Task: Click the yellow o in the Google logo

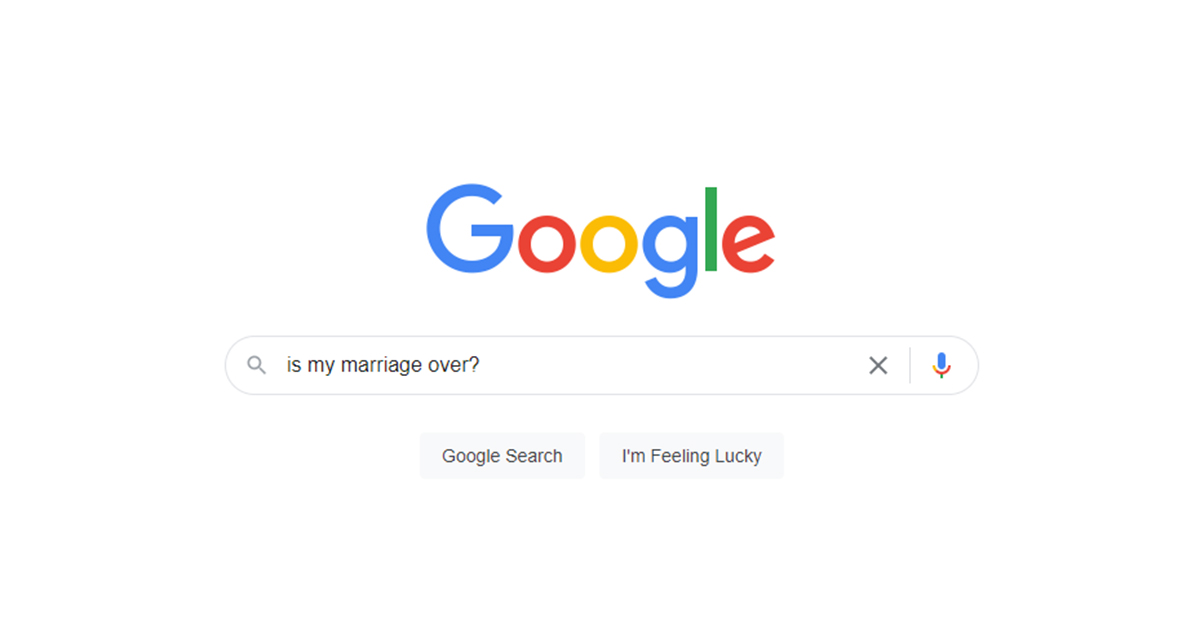Action: tap(609, 243)
